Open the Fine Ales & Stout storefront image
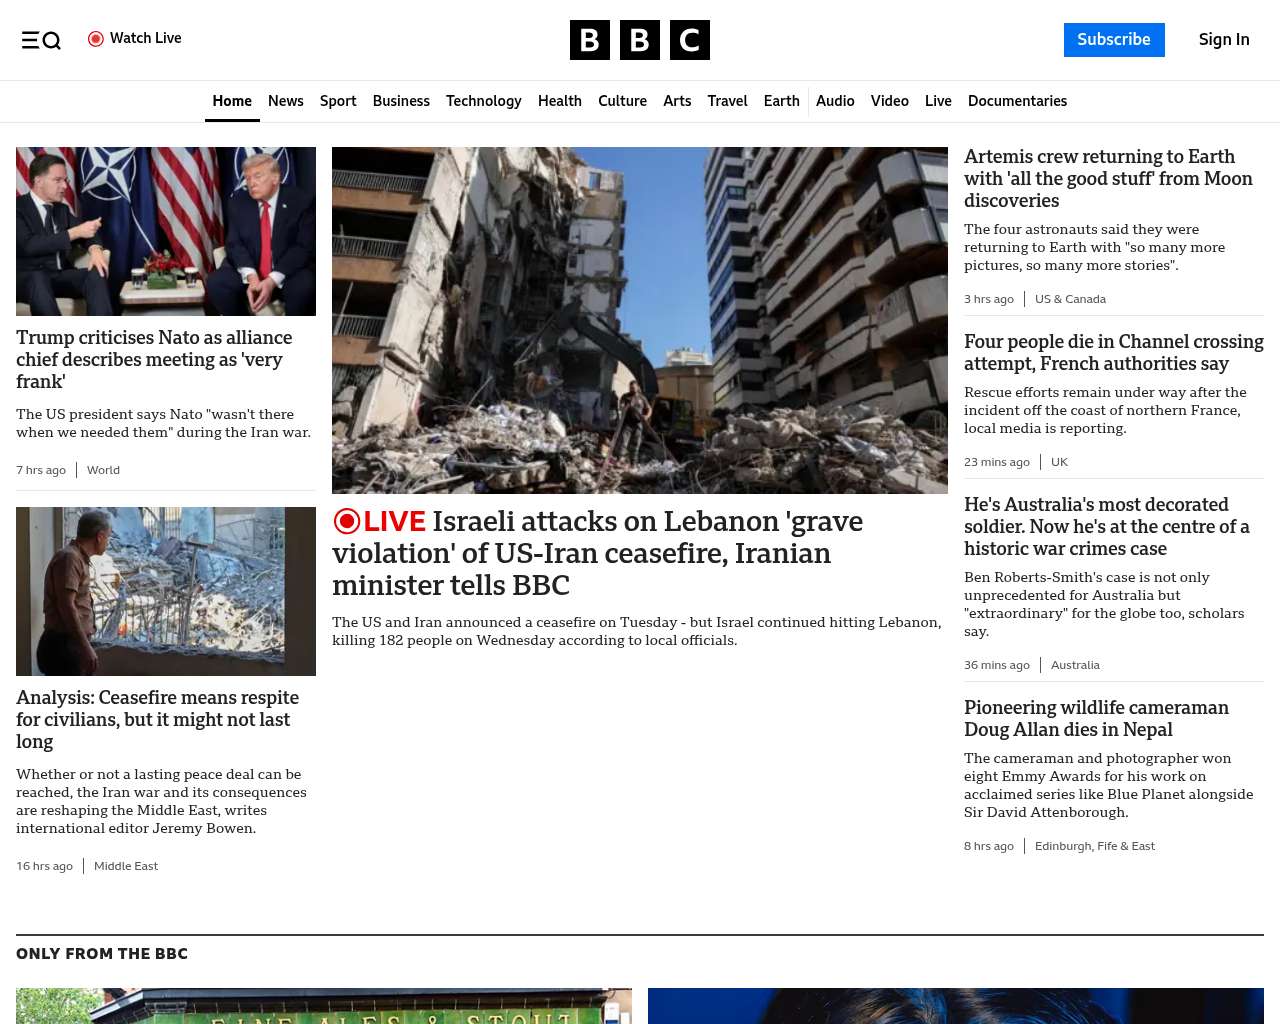 (324, 1006)
